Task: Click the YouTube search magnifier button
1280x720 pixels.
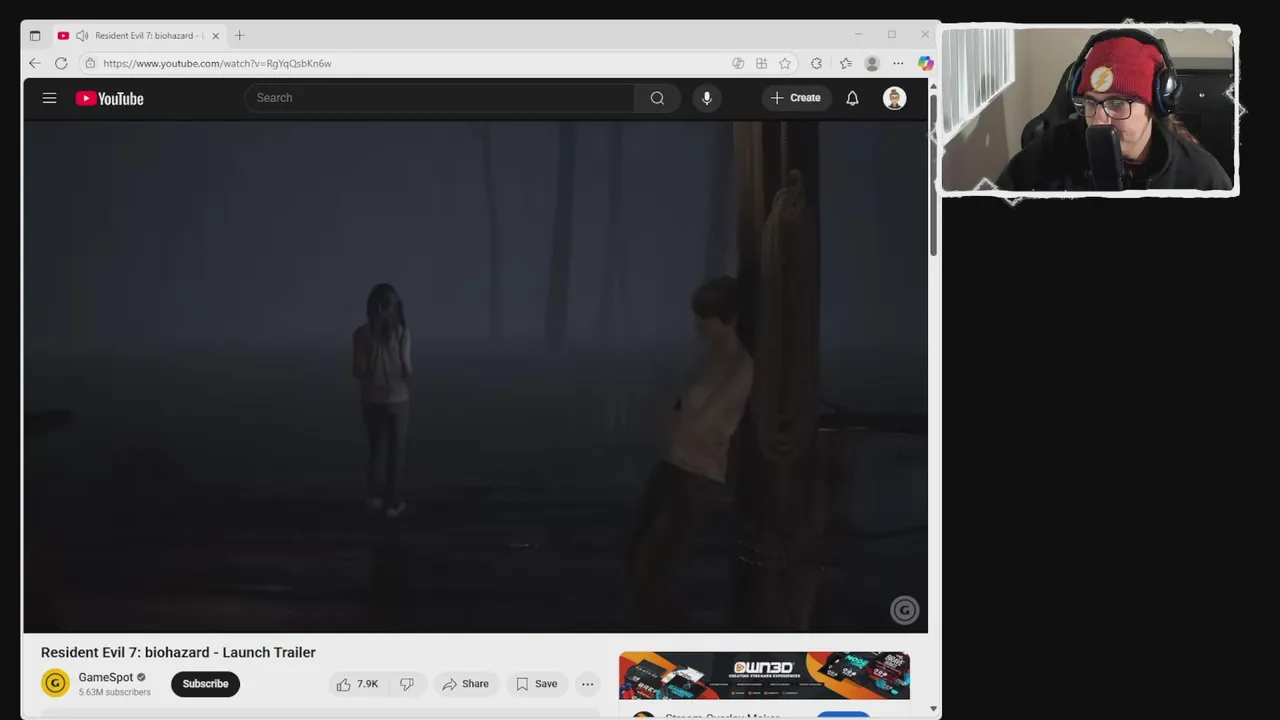Action: pyautogui.click(x=657, y=98)
